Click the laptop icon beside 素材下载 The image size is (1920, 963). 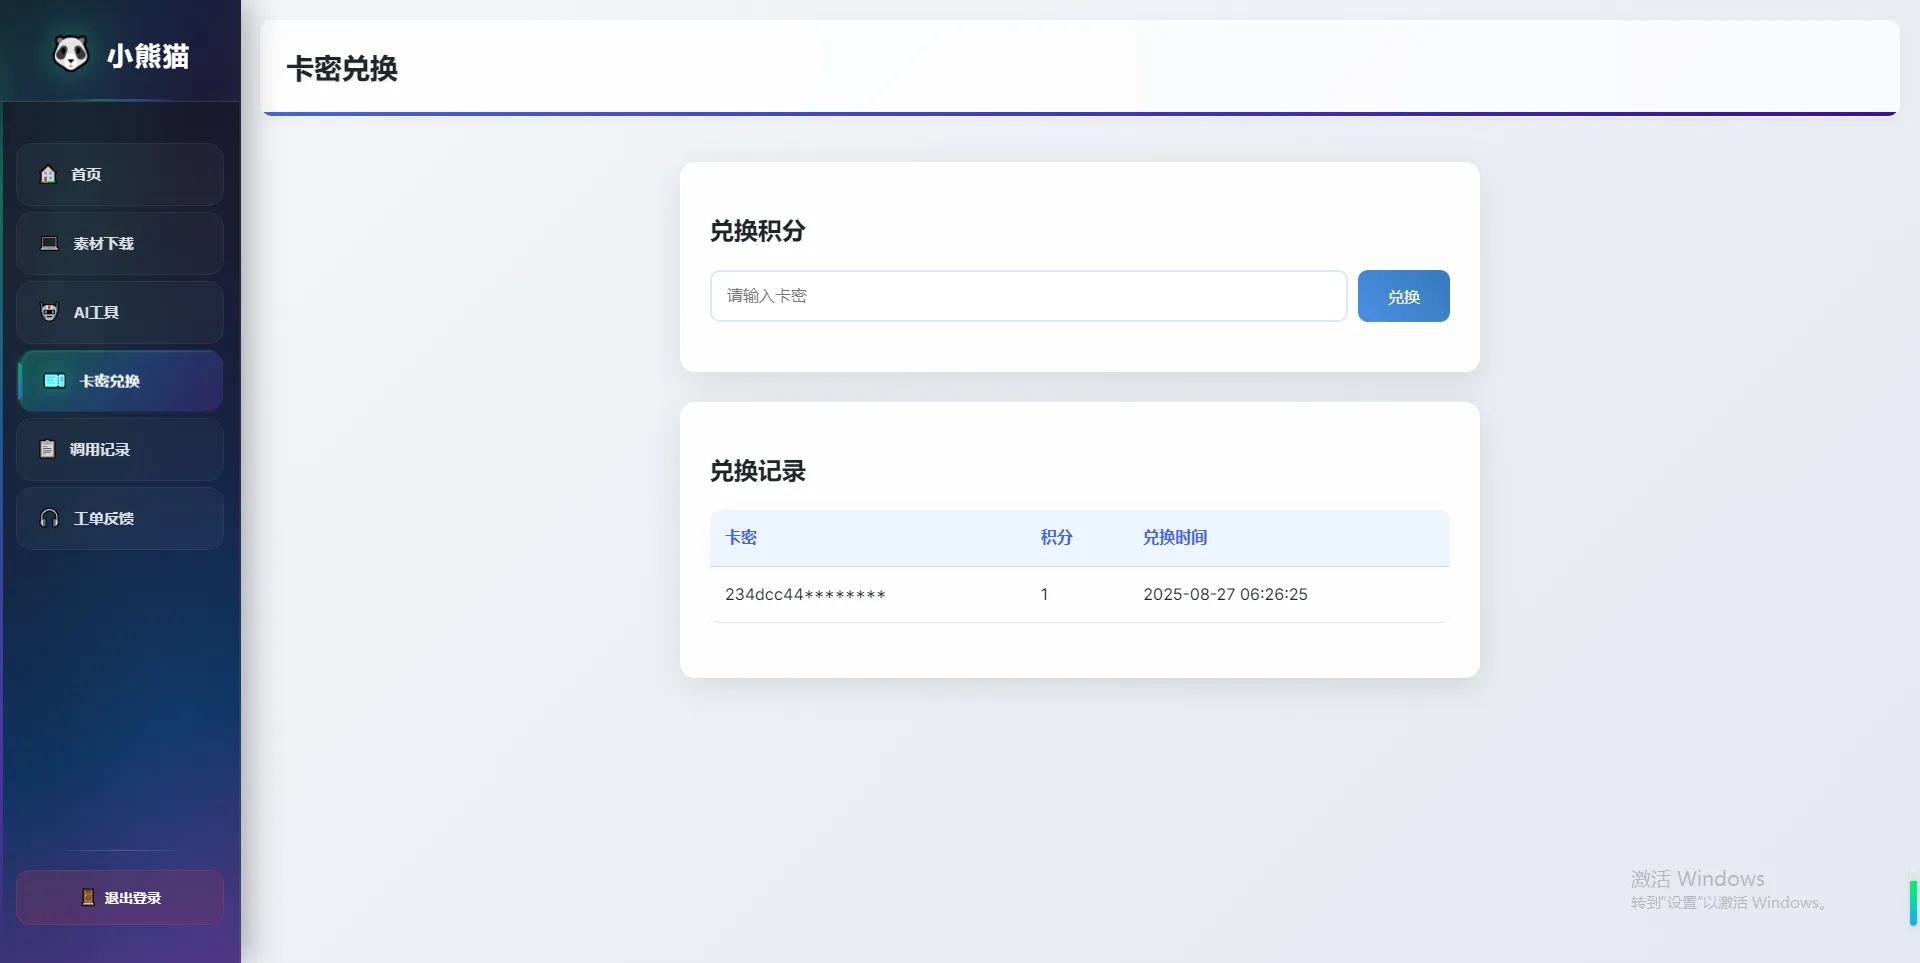[x=49, y=244]
